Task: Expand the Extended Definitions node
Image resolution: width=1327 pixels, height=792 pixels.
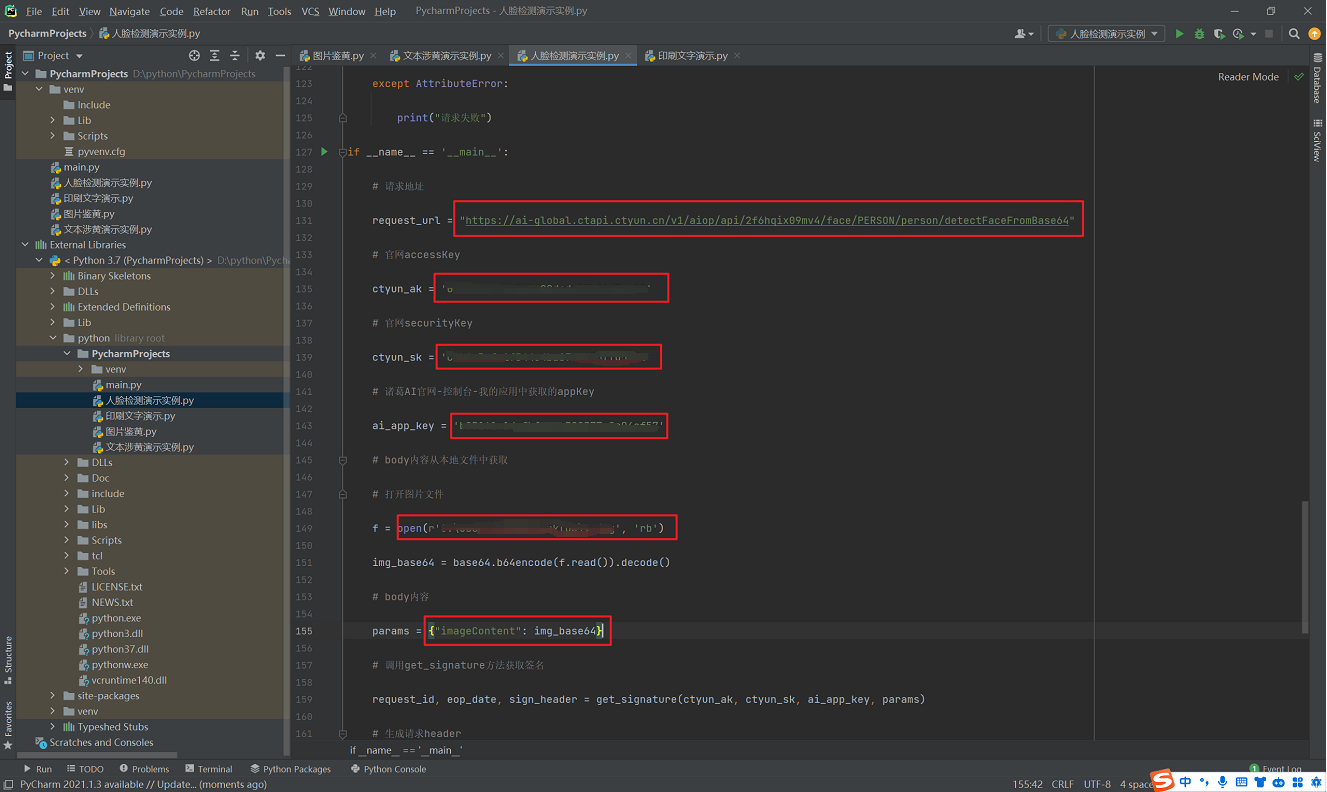Action: click(53, 307)
